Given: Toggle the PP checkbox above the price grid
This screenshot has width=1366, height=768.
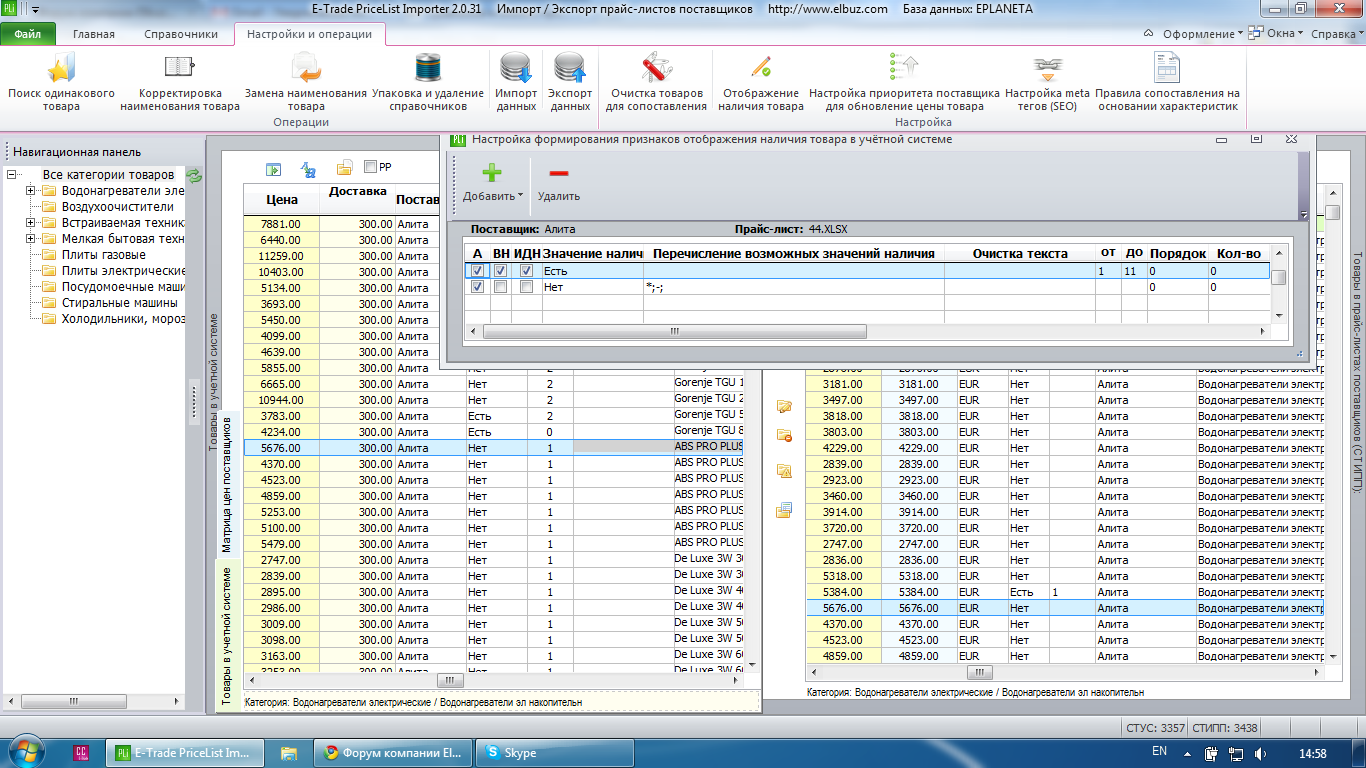Looking at the screenshot, I should tap(370, 167).
